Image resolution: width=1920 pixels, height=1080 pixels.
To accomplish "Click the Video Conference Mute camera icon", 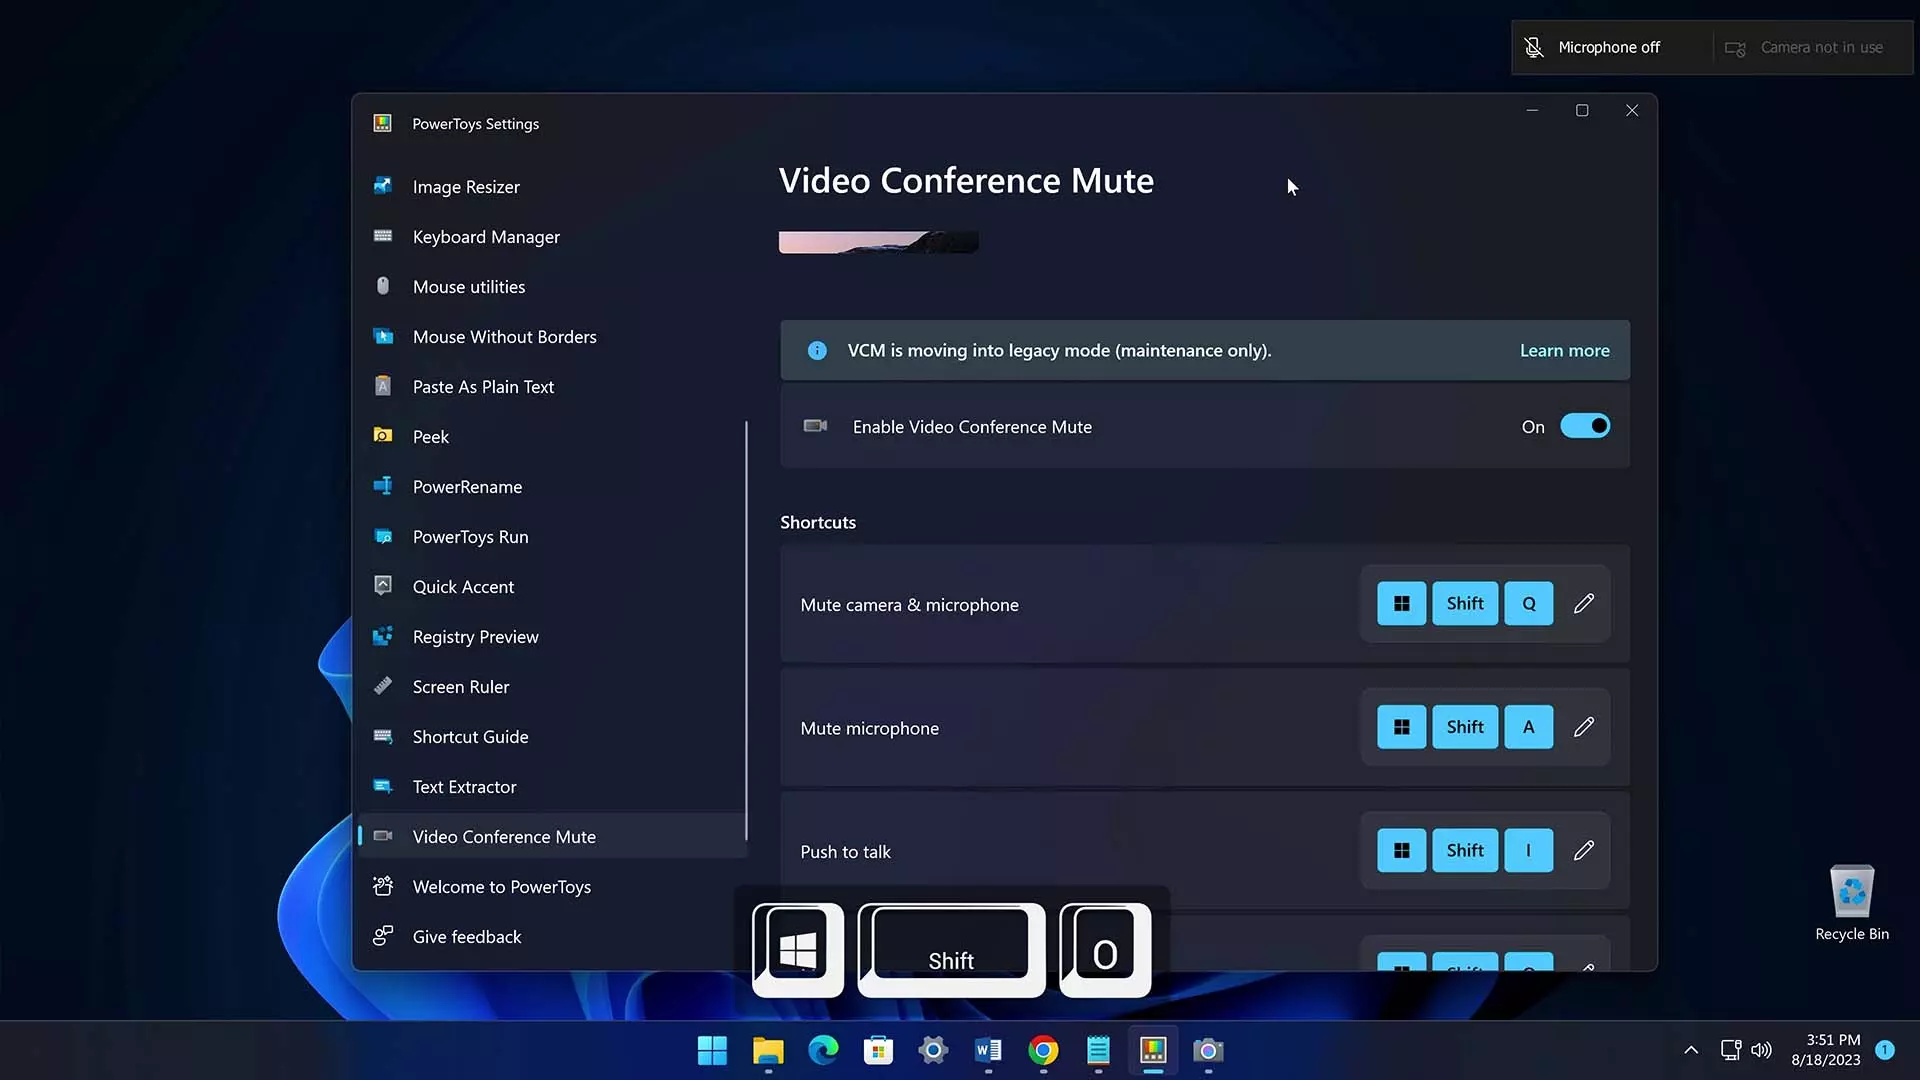I will pyautogui.click(x=383, y=836).
